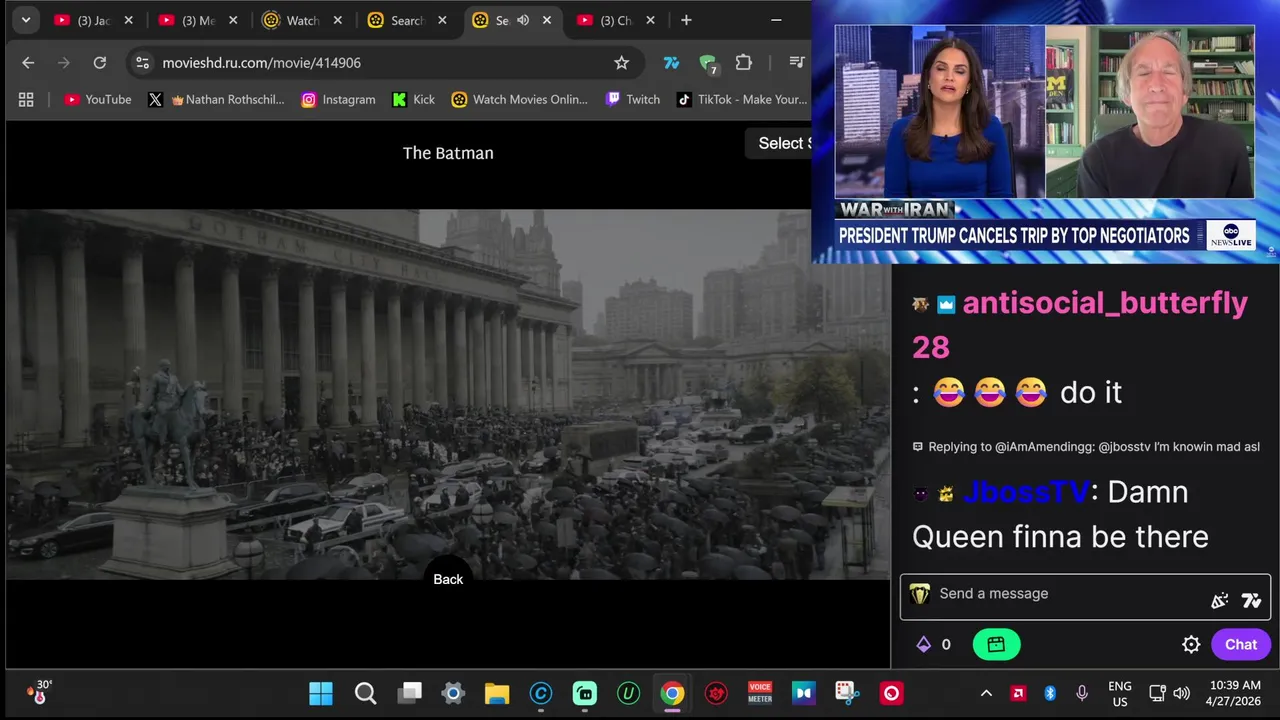This screenshot has width=1280, height=720.
Task: Open the tab search dropdown arrow
Action: click(26, 20)
